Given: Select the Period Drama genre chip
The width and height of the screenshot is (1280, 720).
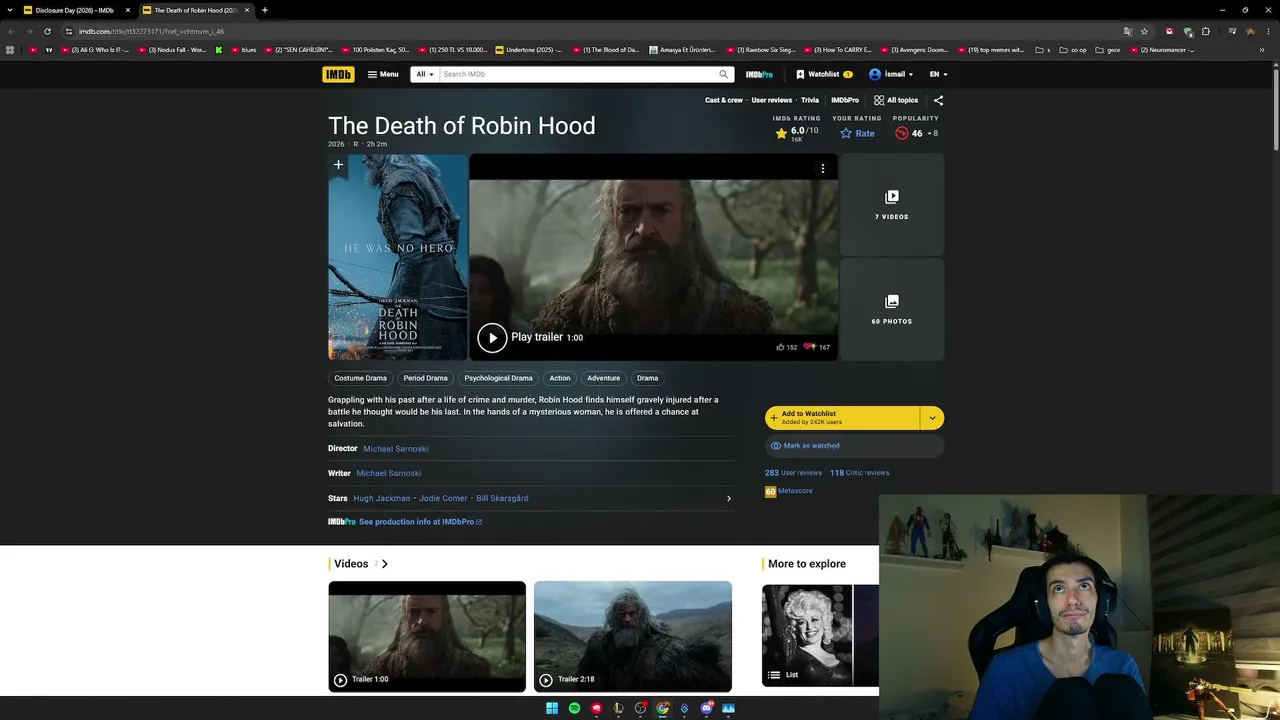Looking at the screenshot, I should (425, 378).
